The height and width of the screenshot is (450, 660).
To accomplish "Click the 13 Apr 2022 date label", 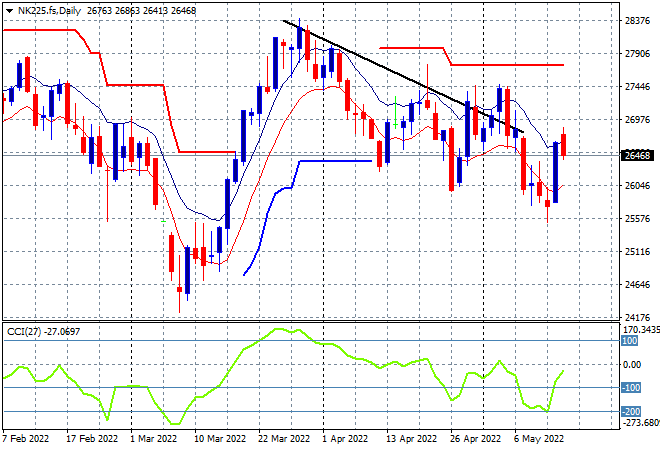I will pos(412,439).
